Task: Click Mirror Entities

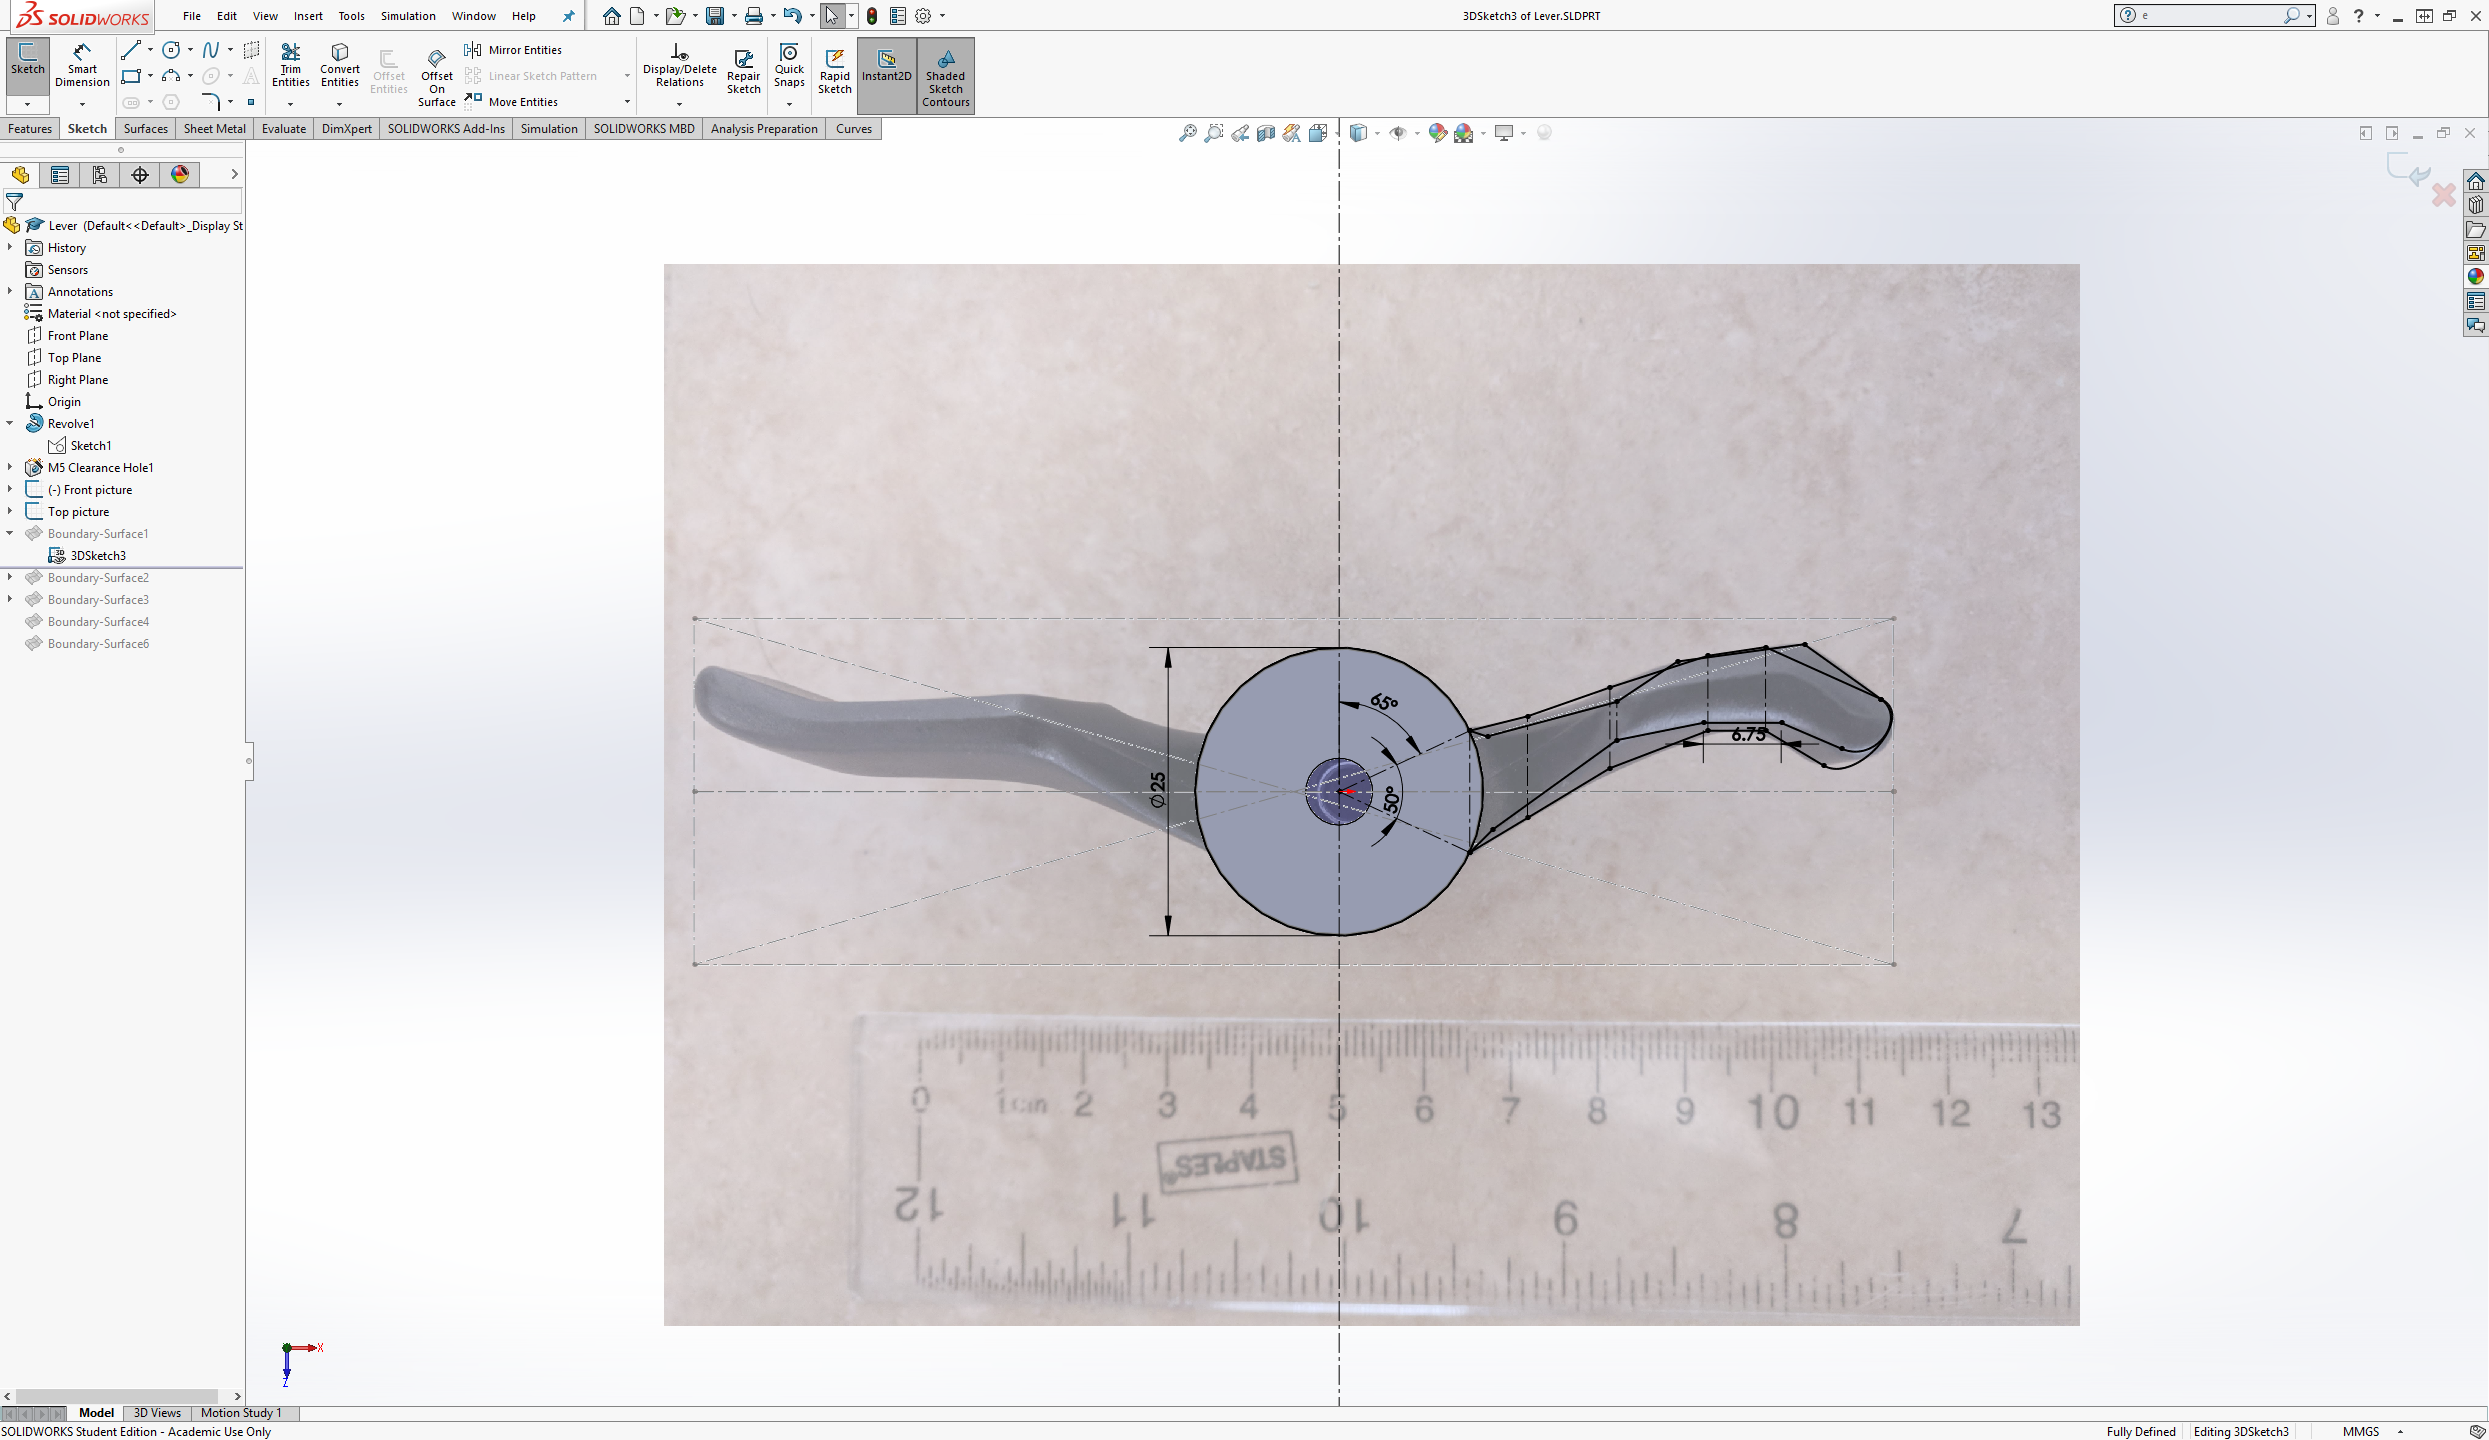Action: tap(513, 50)
